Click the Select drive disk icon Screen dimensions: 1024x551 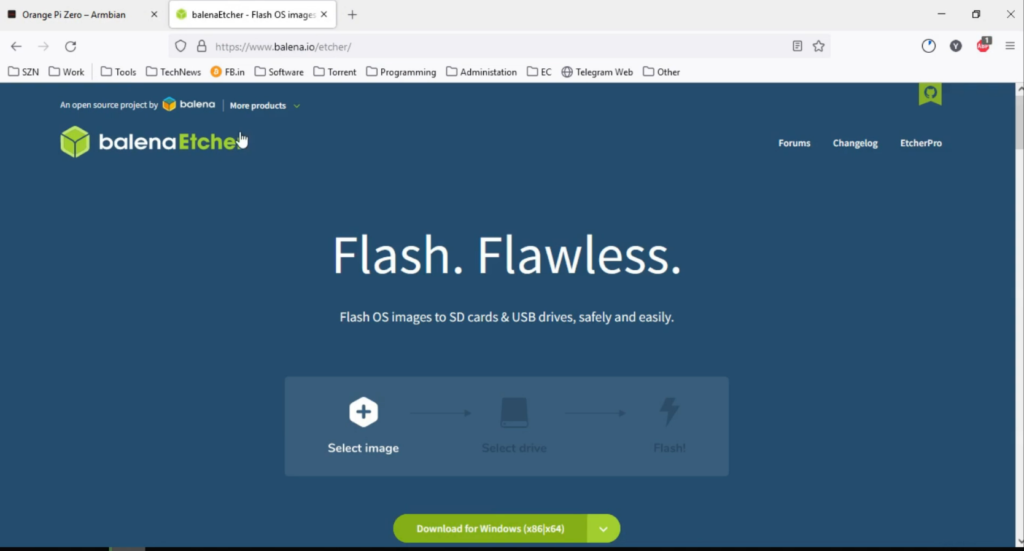(514, 413)
